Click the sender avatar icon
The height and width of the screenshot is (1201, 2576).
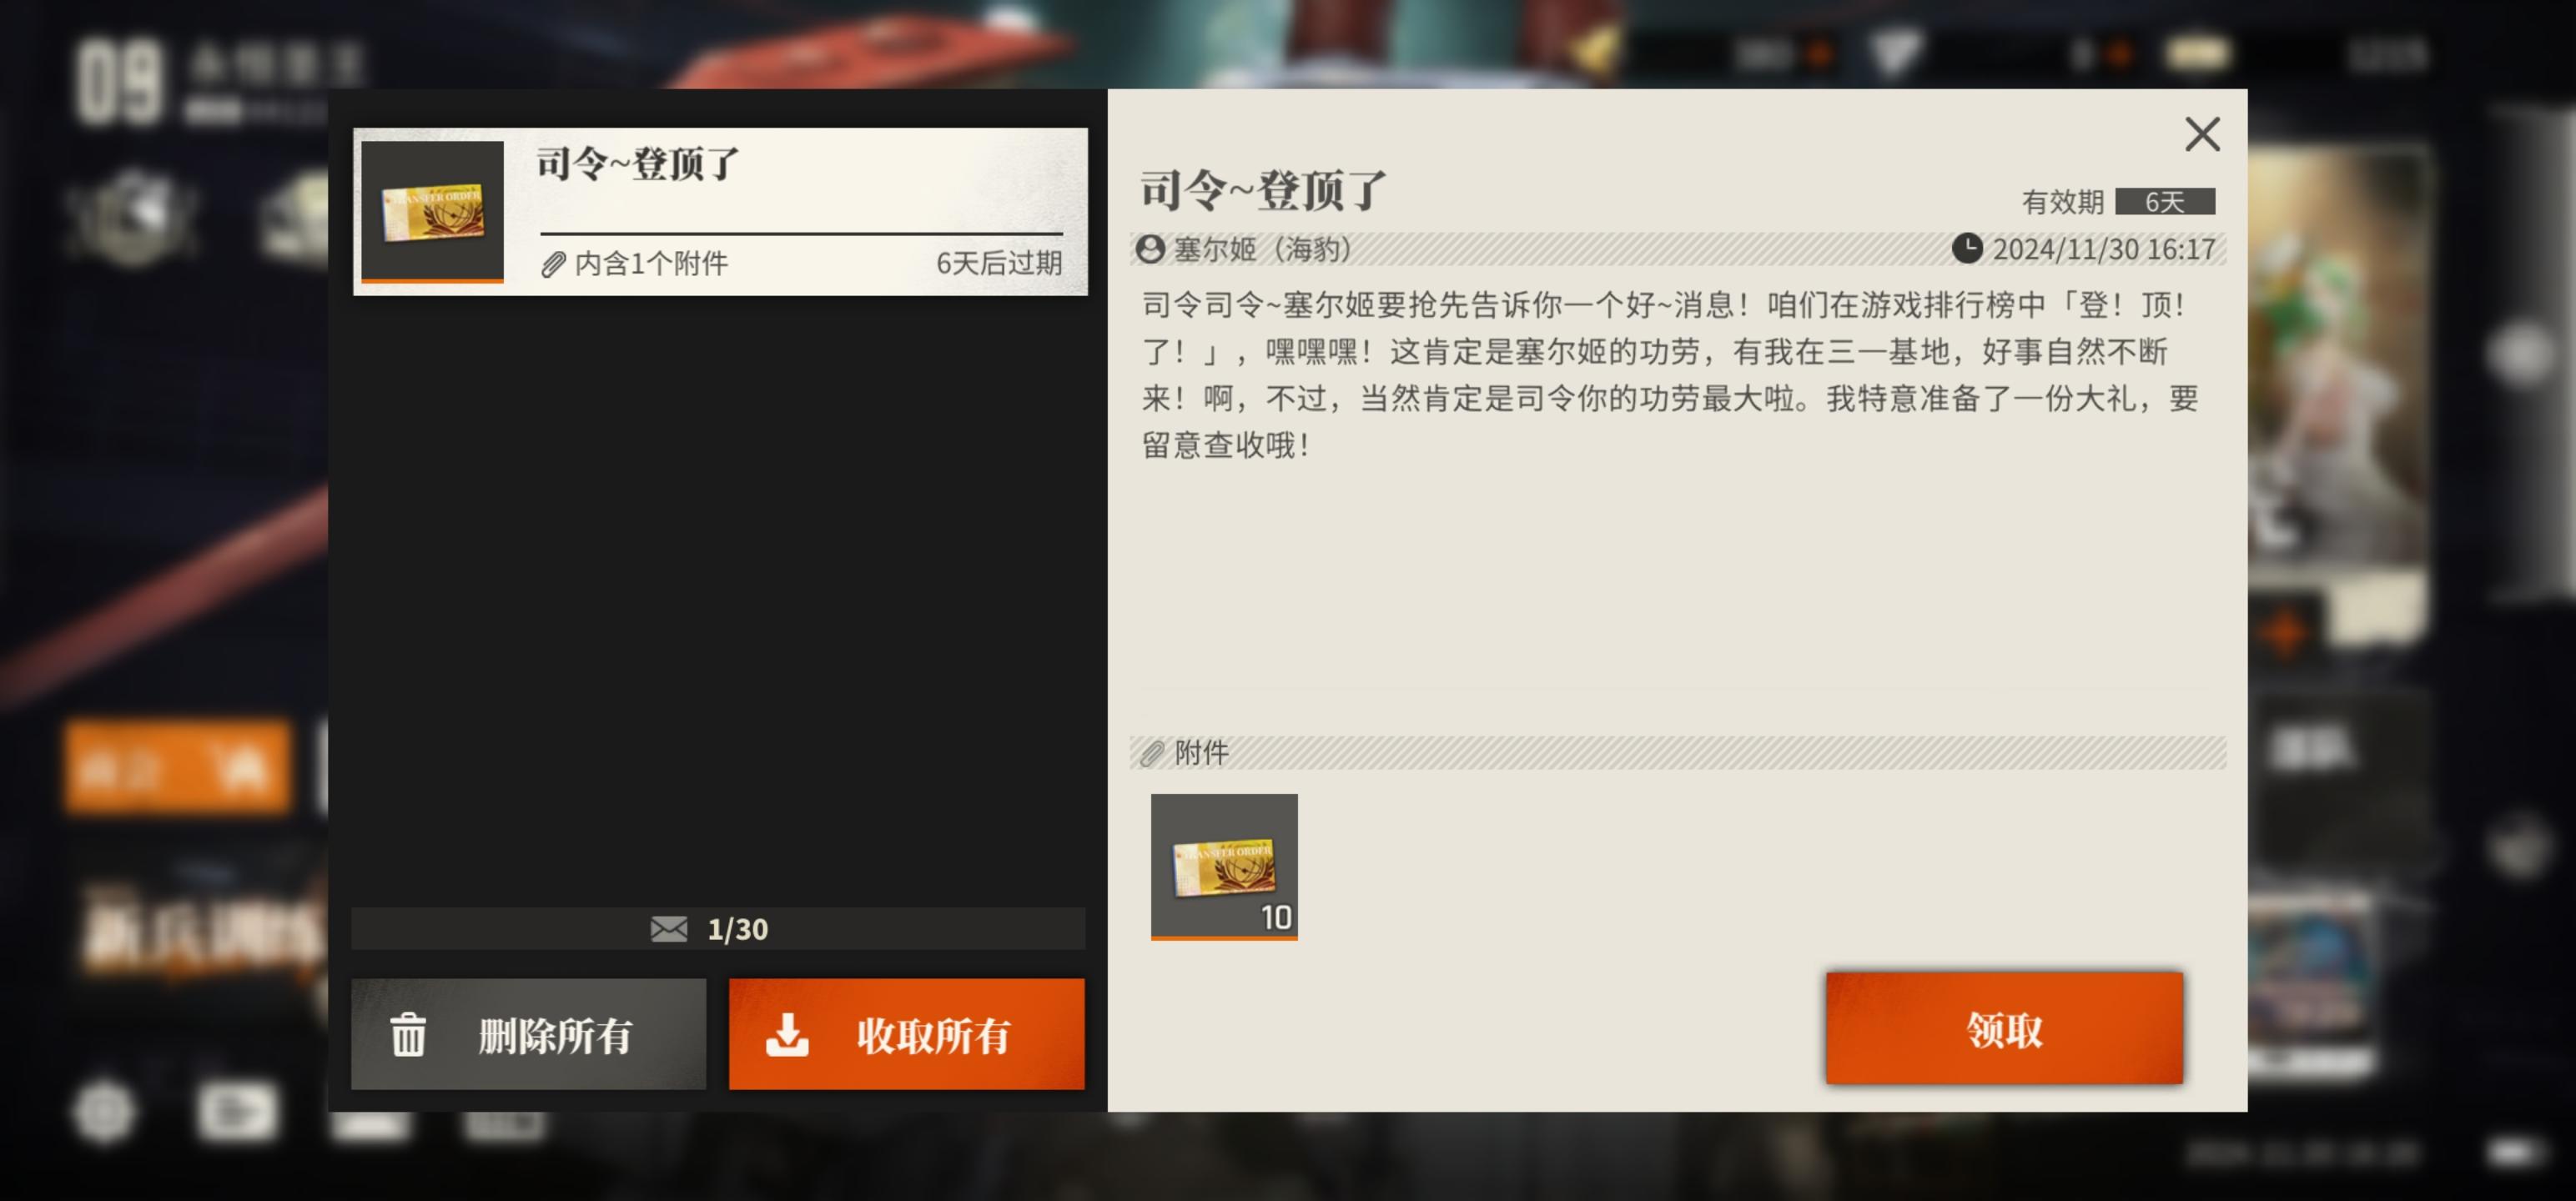(1150, 249)
